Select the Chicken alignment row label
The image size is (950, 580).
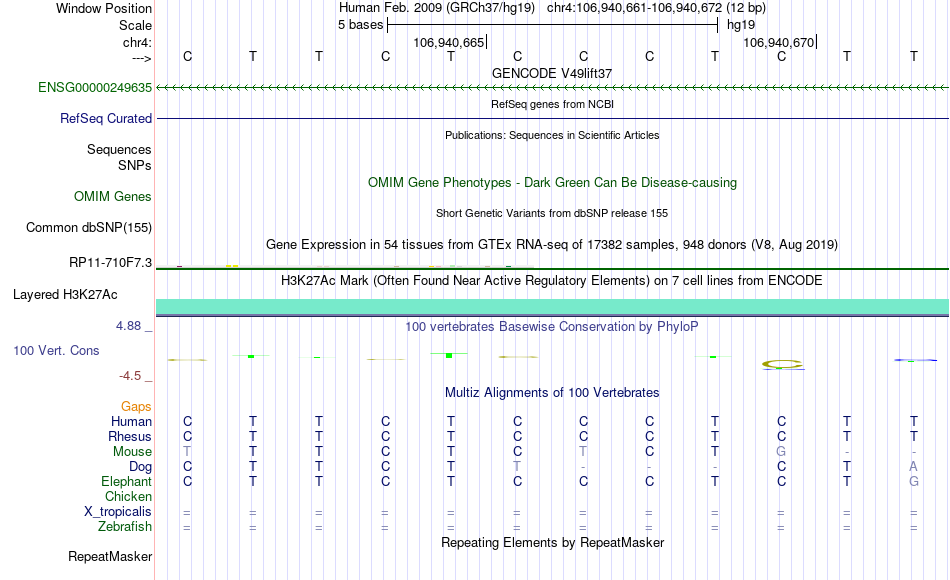tap(128, 496)
